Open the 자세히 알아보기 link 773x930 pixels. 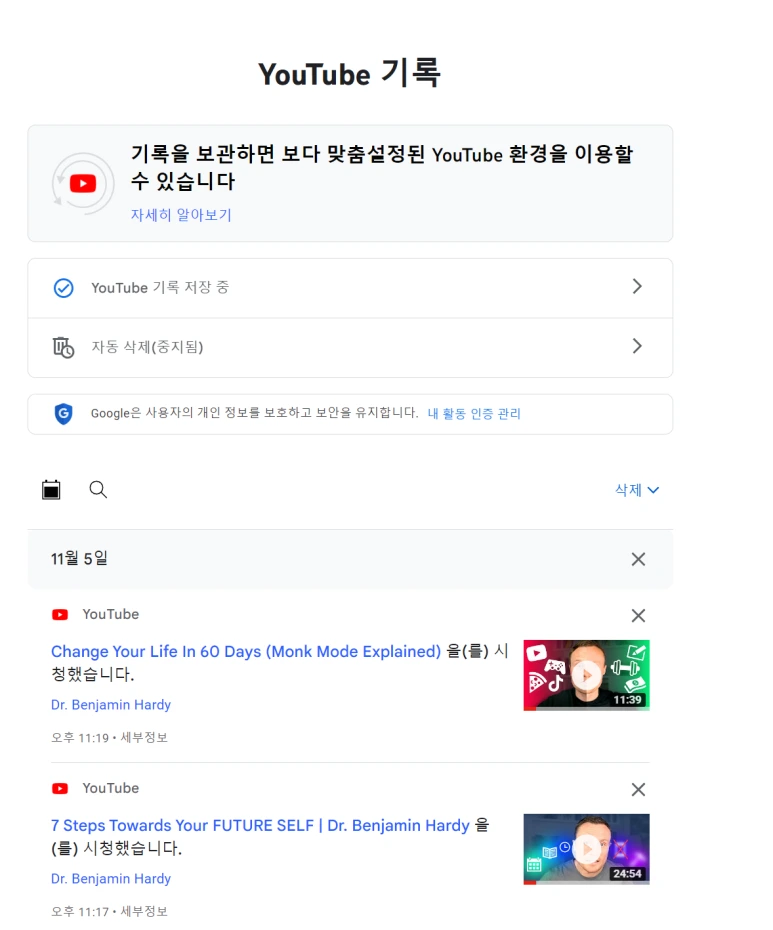click(181, 215)
